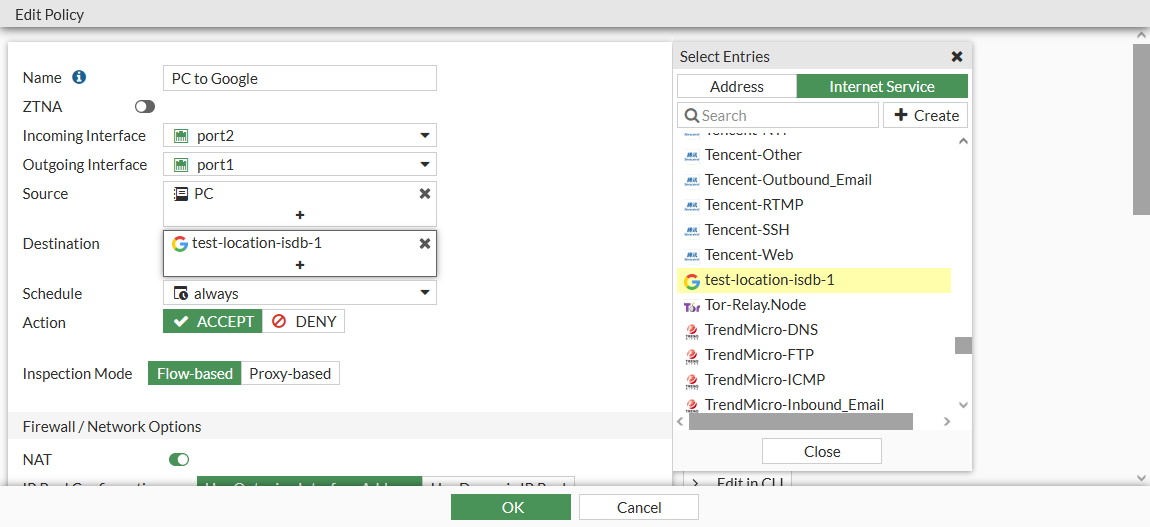The image size is (1150, 527).
Task: Click the main page vertical scrollbar thumb
Action: pyautogui.click(x=1141, y=130)
